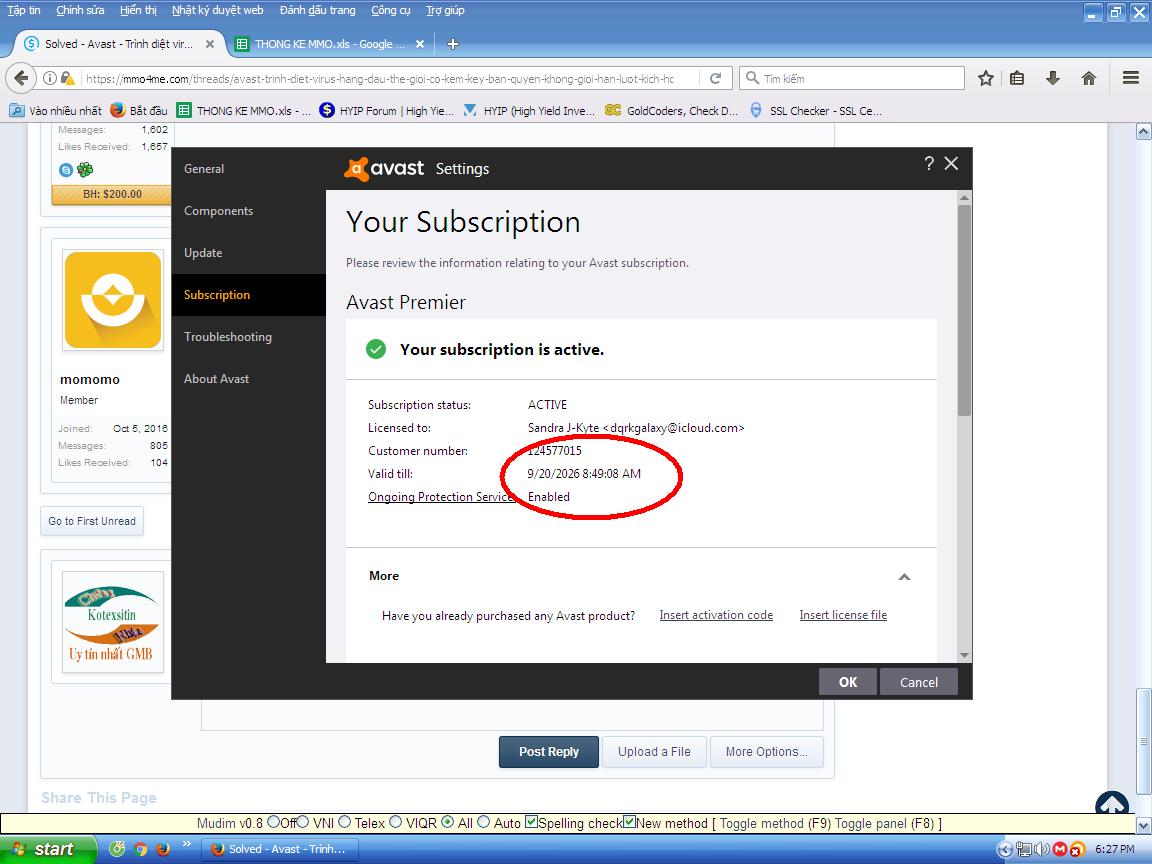1152x864 pixels.
Task: Click the Avast dialog scrollbar down arrow
Action: tap(964, 655)
